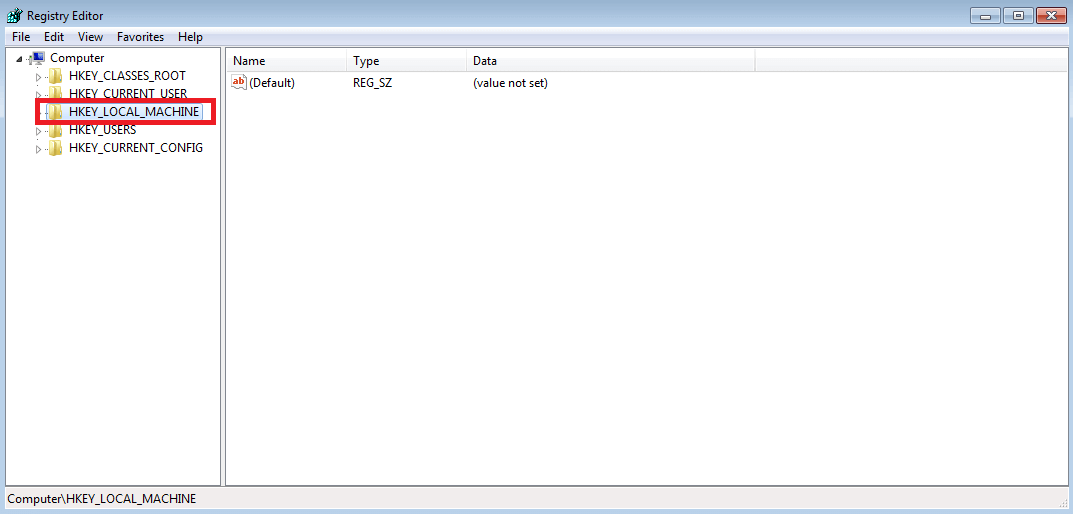Expand the HKEY_CURRENT_USER key
Viewport: 1073px width, 514px height.
click(38, 94)
